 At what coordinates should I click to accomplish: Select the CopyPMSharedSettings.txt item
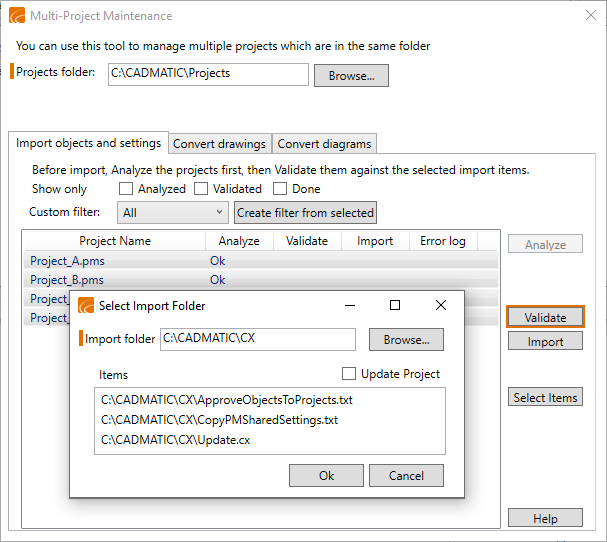(219, 420)
